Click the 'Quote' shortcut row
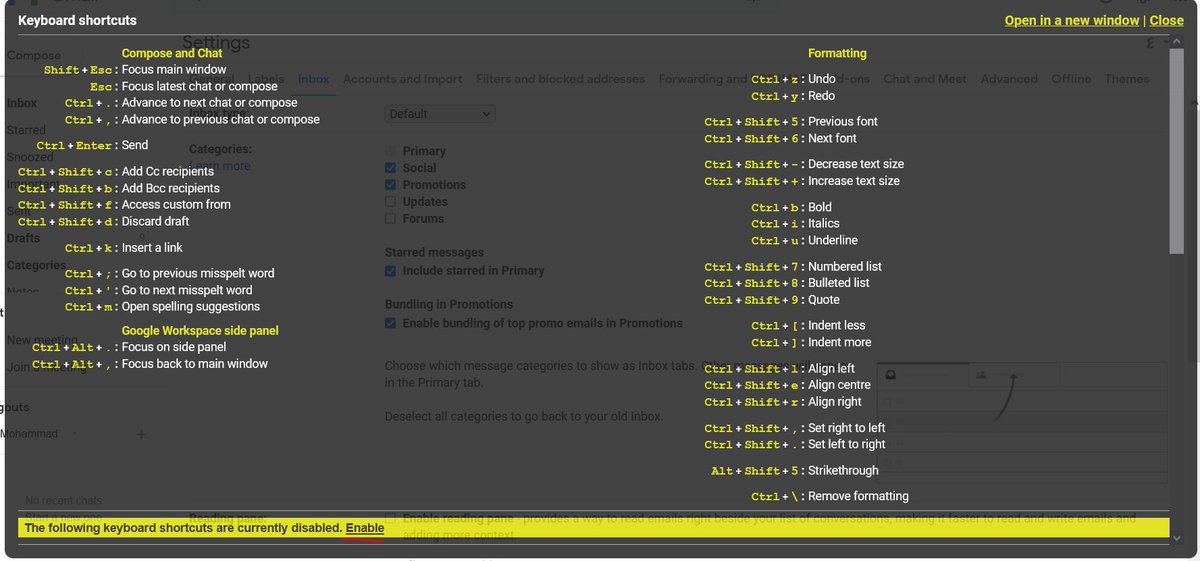Viewport: 1200px width, 561px height. click(x=772, y=300)
